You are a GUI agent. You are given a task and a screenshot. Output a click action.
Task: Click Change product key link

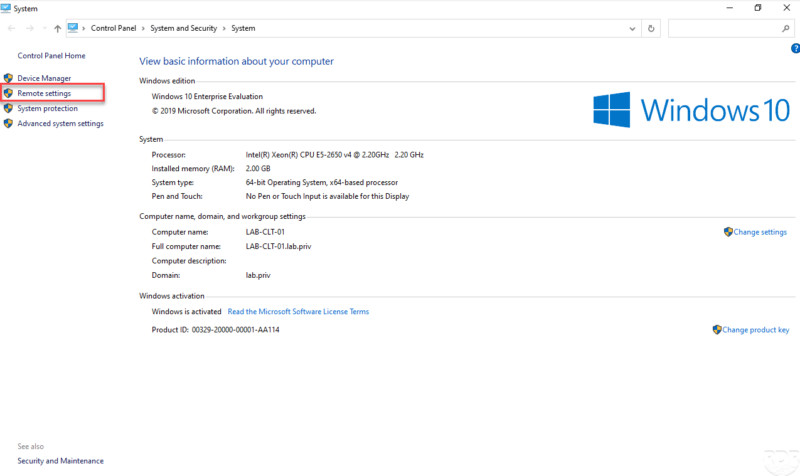pyautogui.click(x=756, y=330)
